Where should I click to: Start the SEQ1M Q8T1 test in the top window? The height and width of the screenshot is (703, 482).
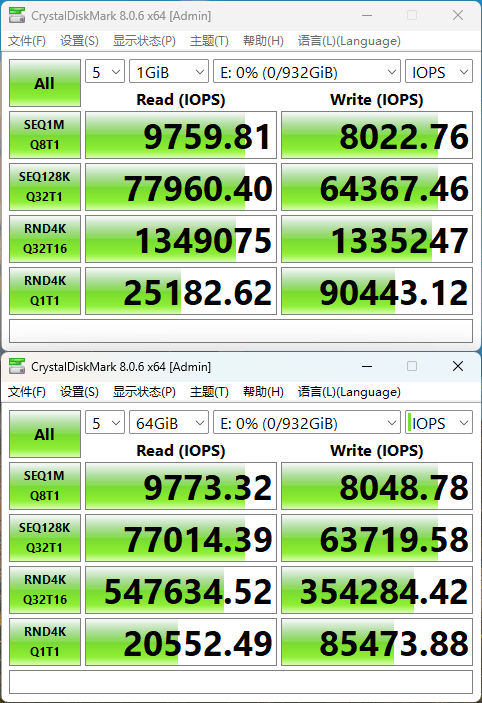coord(45,135)
